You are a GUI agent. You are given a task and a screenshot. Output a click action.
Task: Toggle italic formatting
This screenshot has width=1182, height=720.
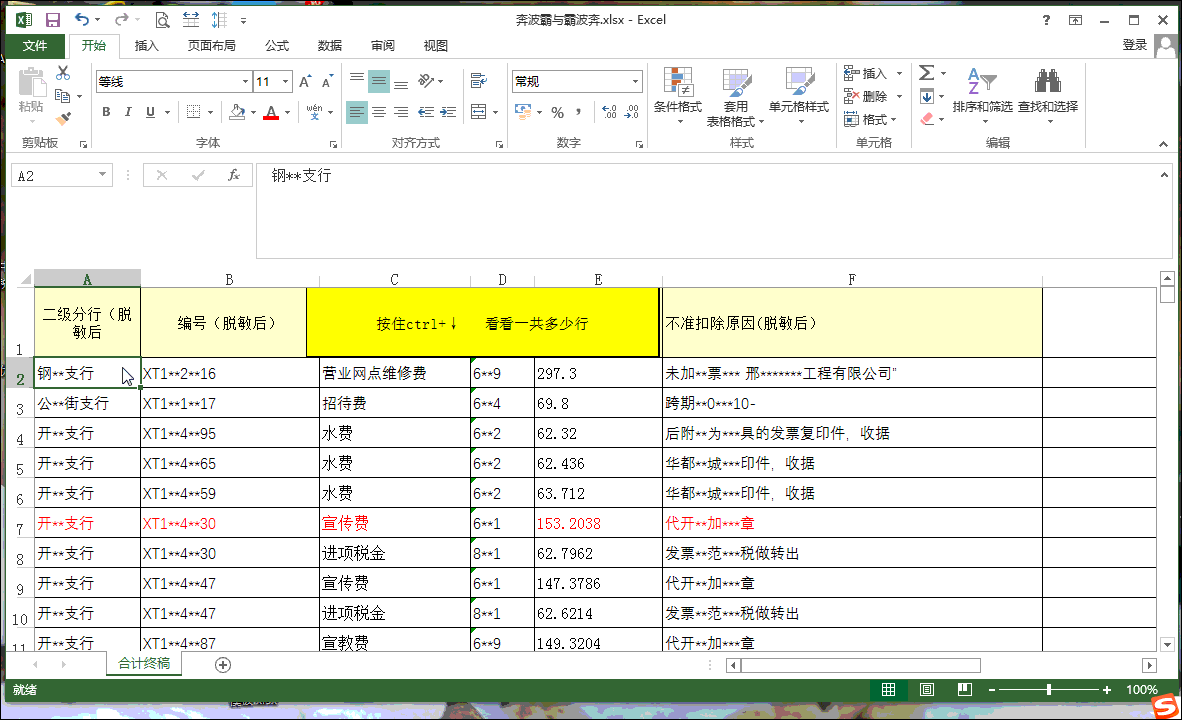[x=128, y=112]
